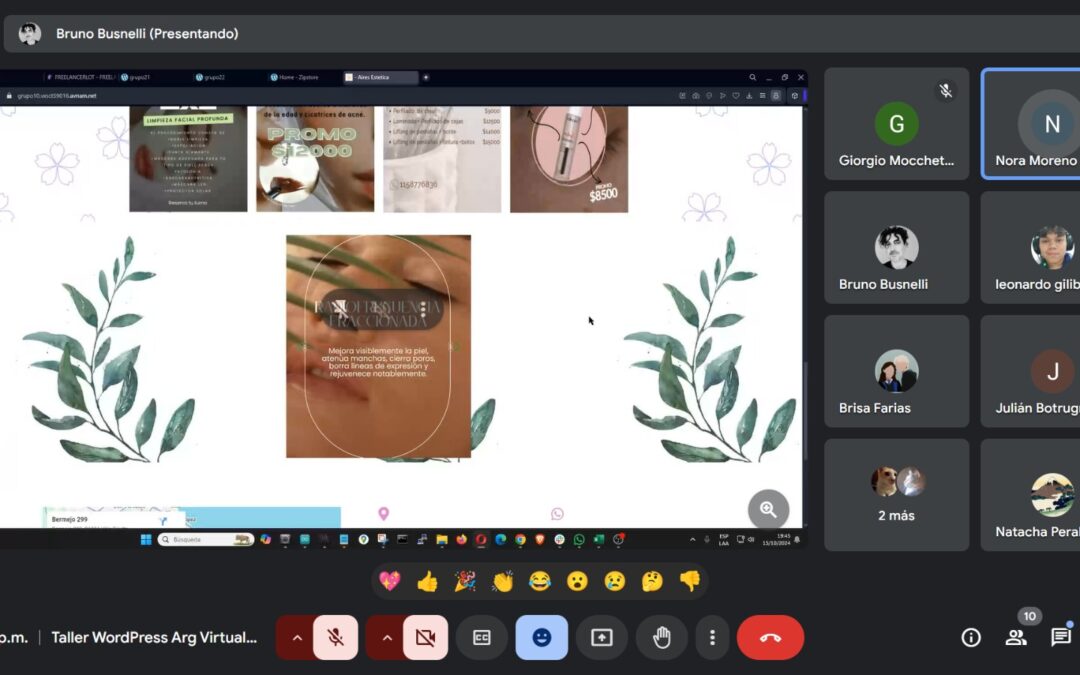Open WhatsApp from the shared taskbar
The height and width of the screenshot is (675, 1080).
click(579, 539)
